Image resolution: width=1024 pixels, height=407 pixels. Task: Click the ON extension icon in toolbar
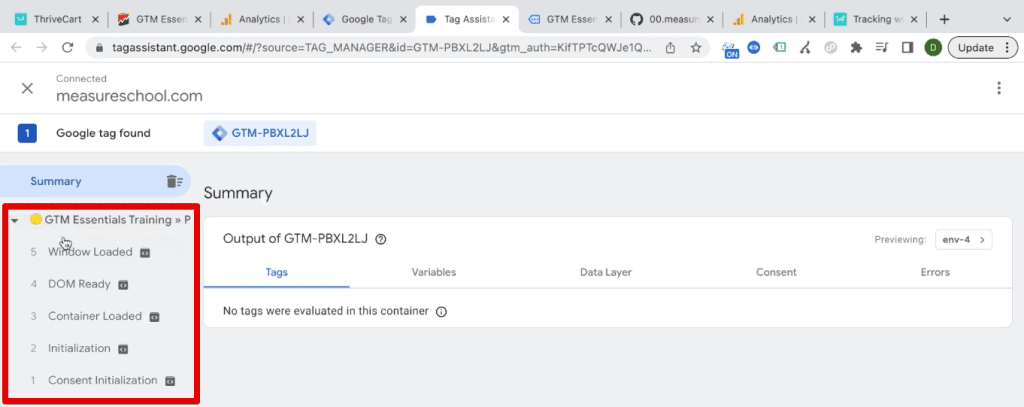point(731,49)
